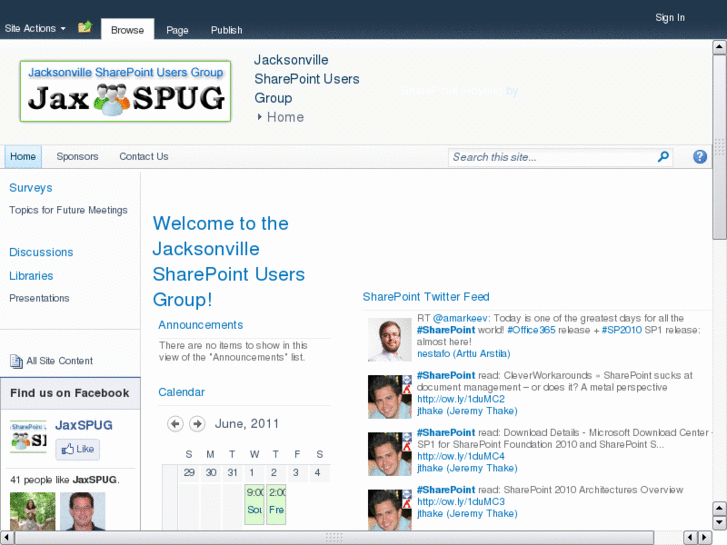This screenshot has width=727, height=545.
Task: Open the http://ow.ly/1duMC2 link
Action: point(461,399)
